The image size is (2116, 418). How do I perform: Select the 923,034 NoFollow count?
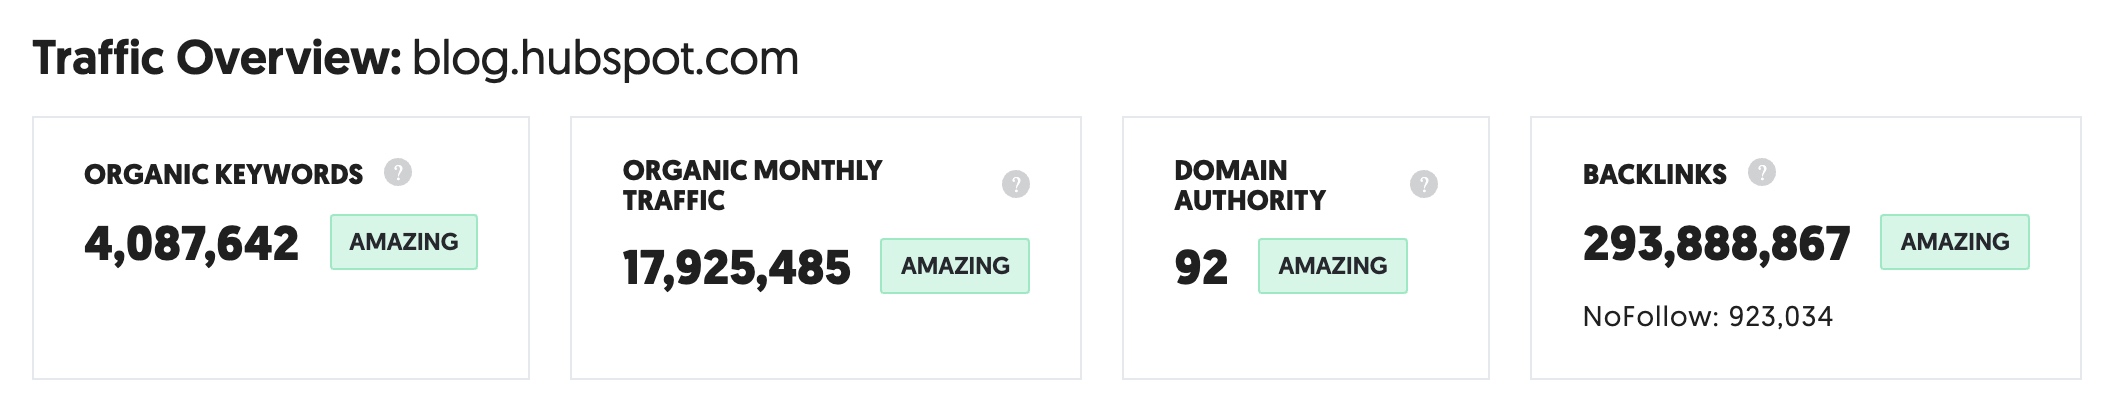(x=1781, y=317)
